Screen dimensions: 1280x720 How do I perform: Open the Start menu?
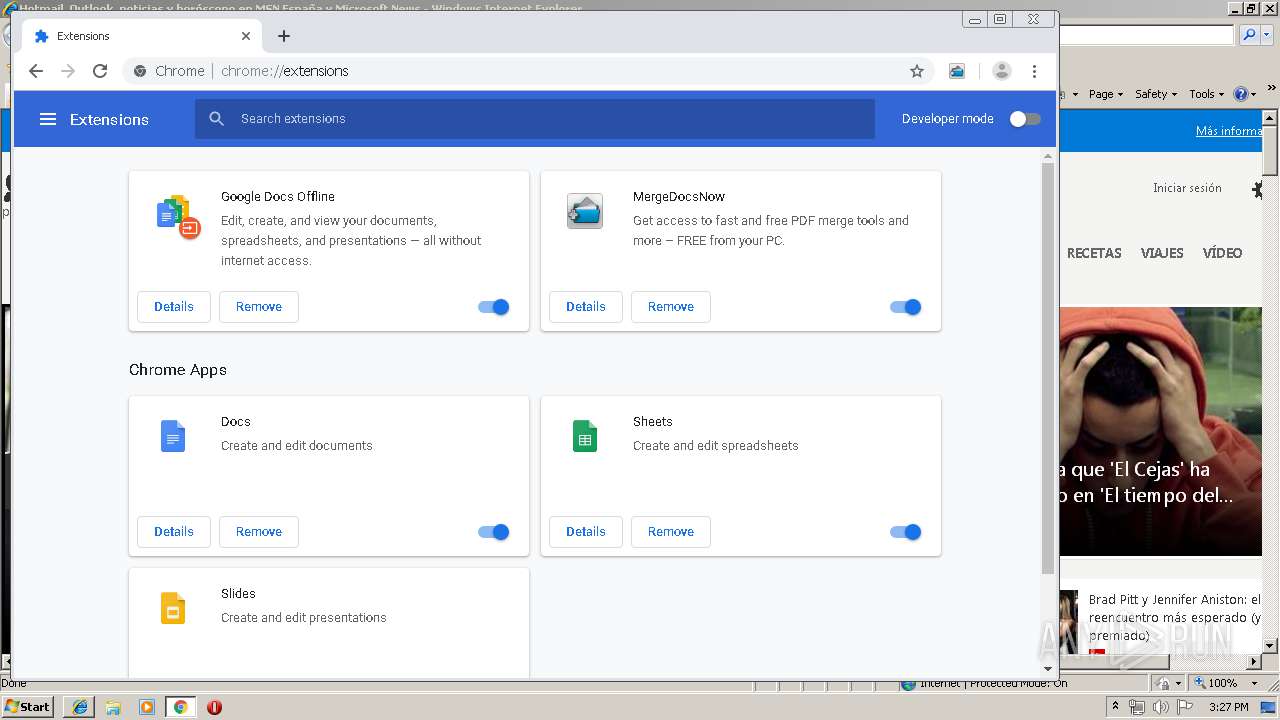coord(28,707)
